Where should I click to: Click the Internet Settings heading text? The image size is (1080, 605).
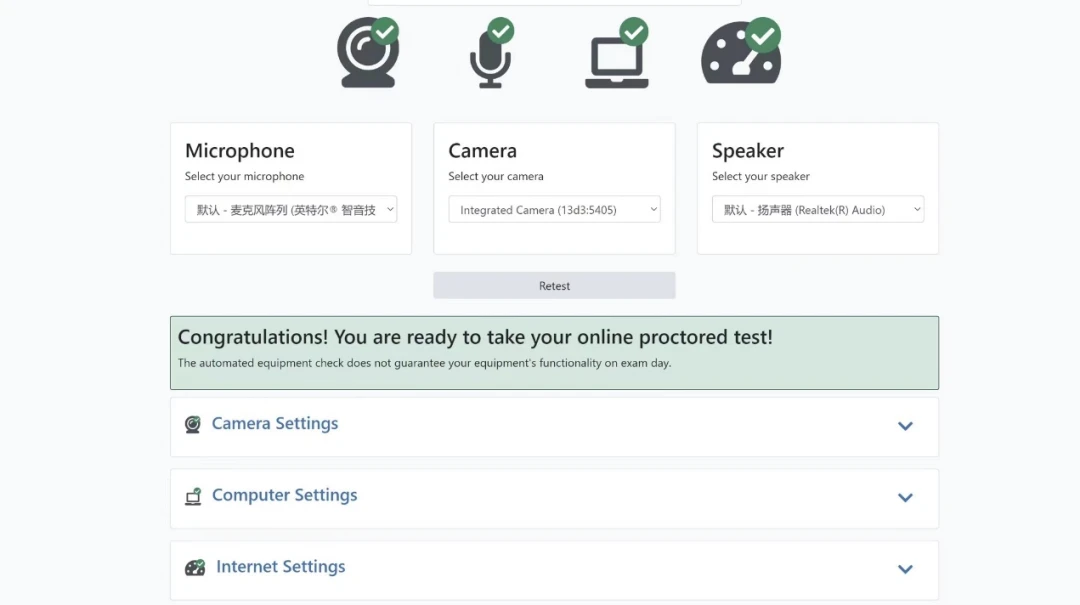click(280, 567)
